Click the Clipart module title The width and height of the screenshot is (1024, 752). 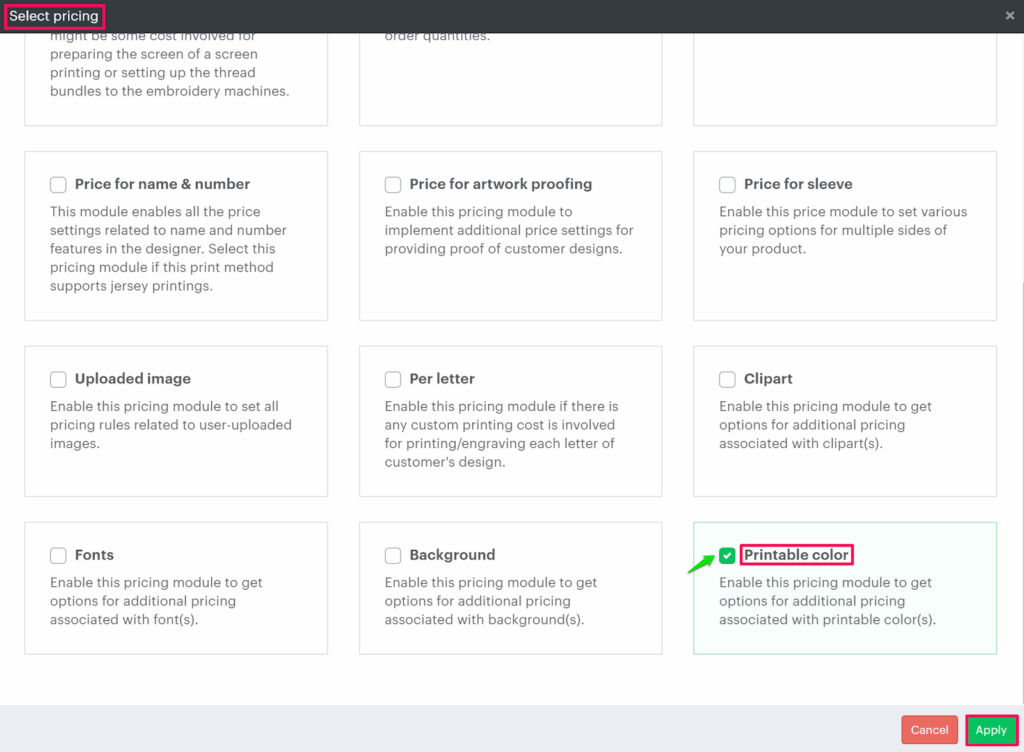tap(768, 379)
